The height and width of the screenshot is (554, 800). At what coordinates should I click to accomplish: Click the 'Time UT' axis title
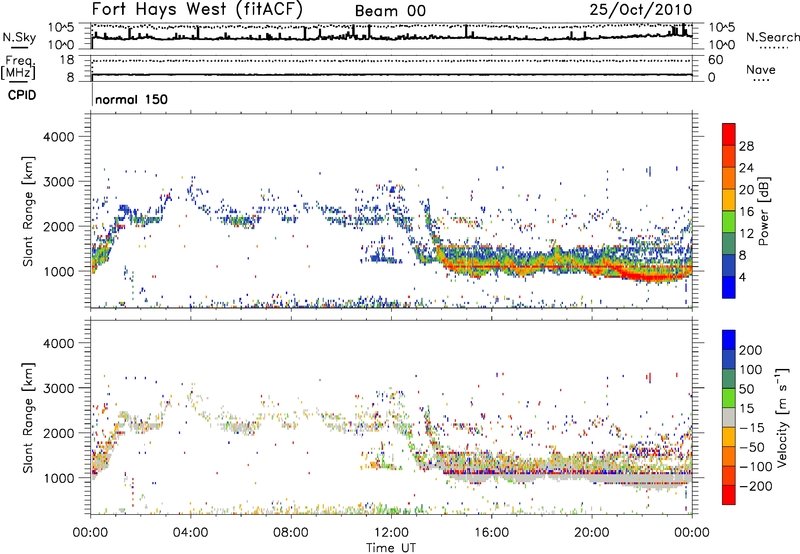[391, 548]
